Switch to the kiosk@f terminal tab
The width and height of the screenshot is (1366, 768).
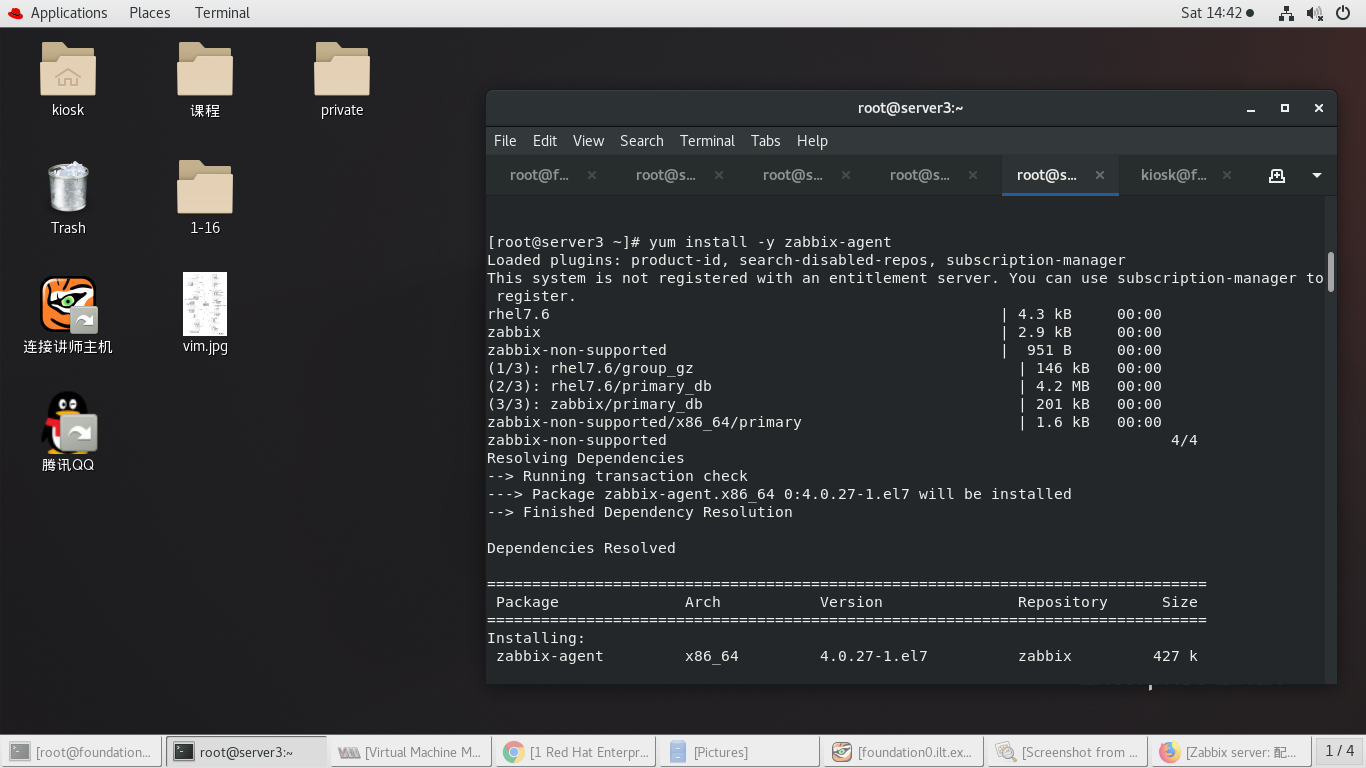click(x=1174, y=175)
